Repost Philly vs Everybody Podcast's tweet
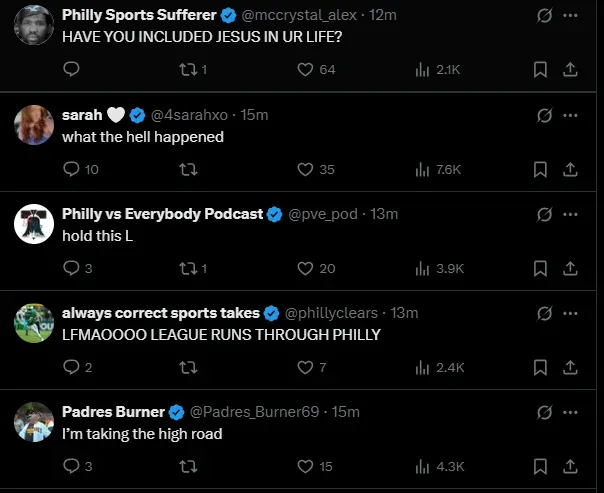The height and width of the screenshot is (493, 604). point(186,268)
